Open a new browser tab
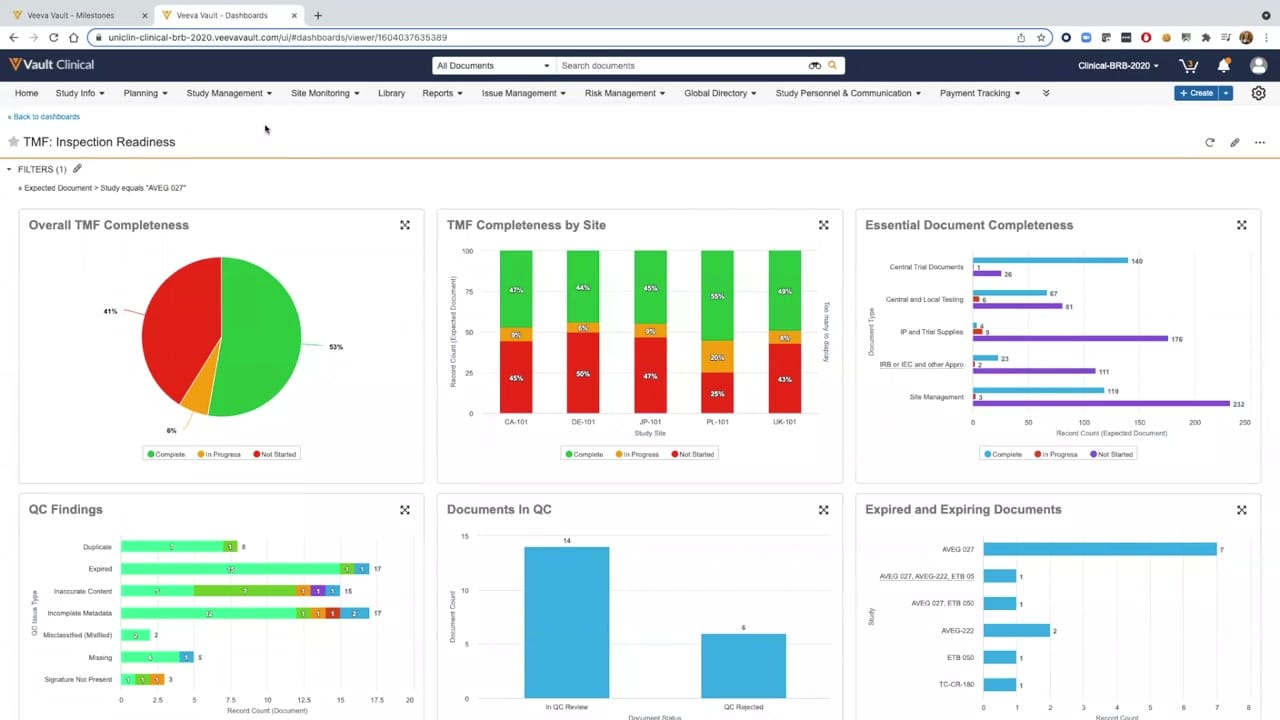 (x=318, y=15)
